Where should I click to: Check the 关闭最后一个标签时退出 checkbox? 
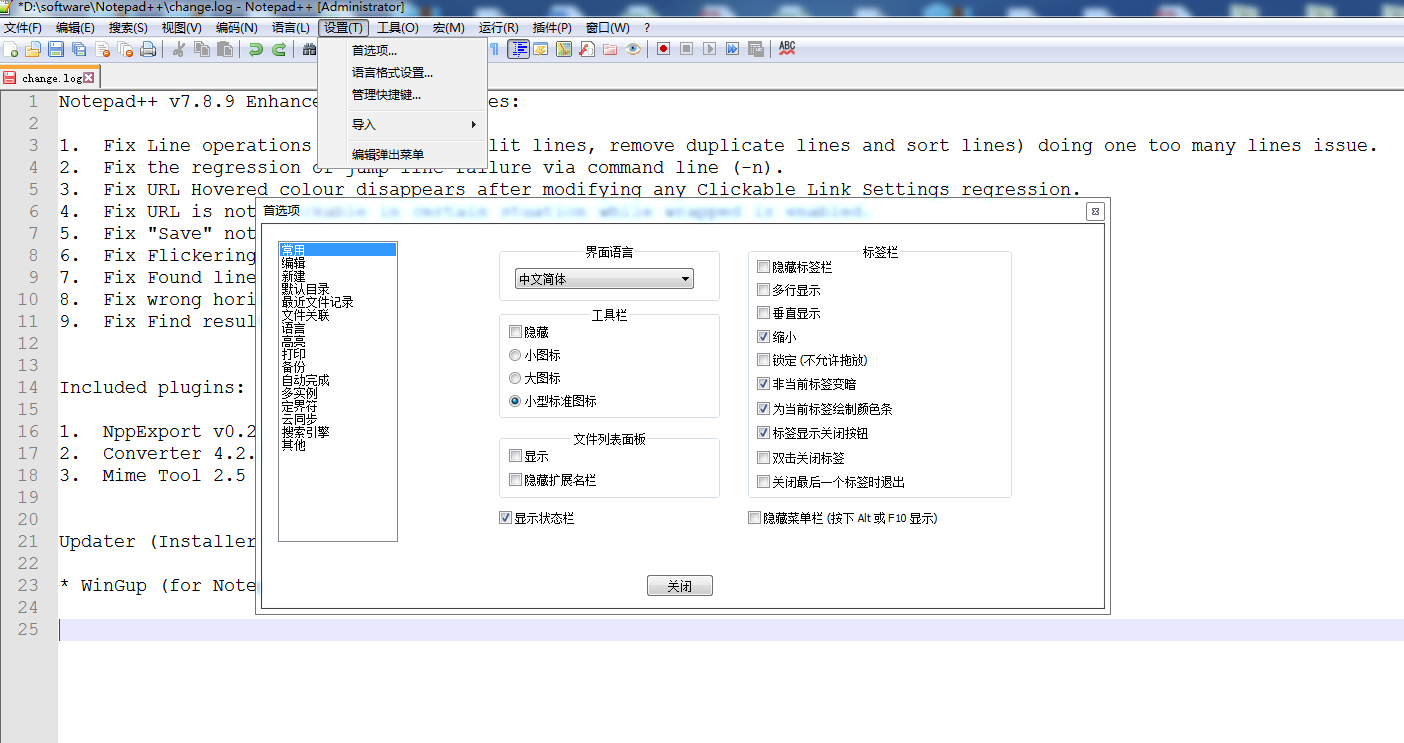point(763,482)
